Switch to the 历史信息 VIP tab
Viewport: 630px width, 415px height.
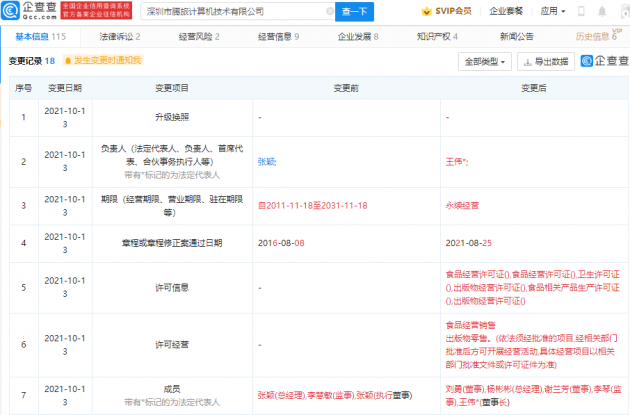click(598, 35)
